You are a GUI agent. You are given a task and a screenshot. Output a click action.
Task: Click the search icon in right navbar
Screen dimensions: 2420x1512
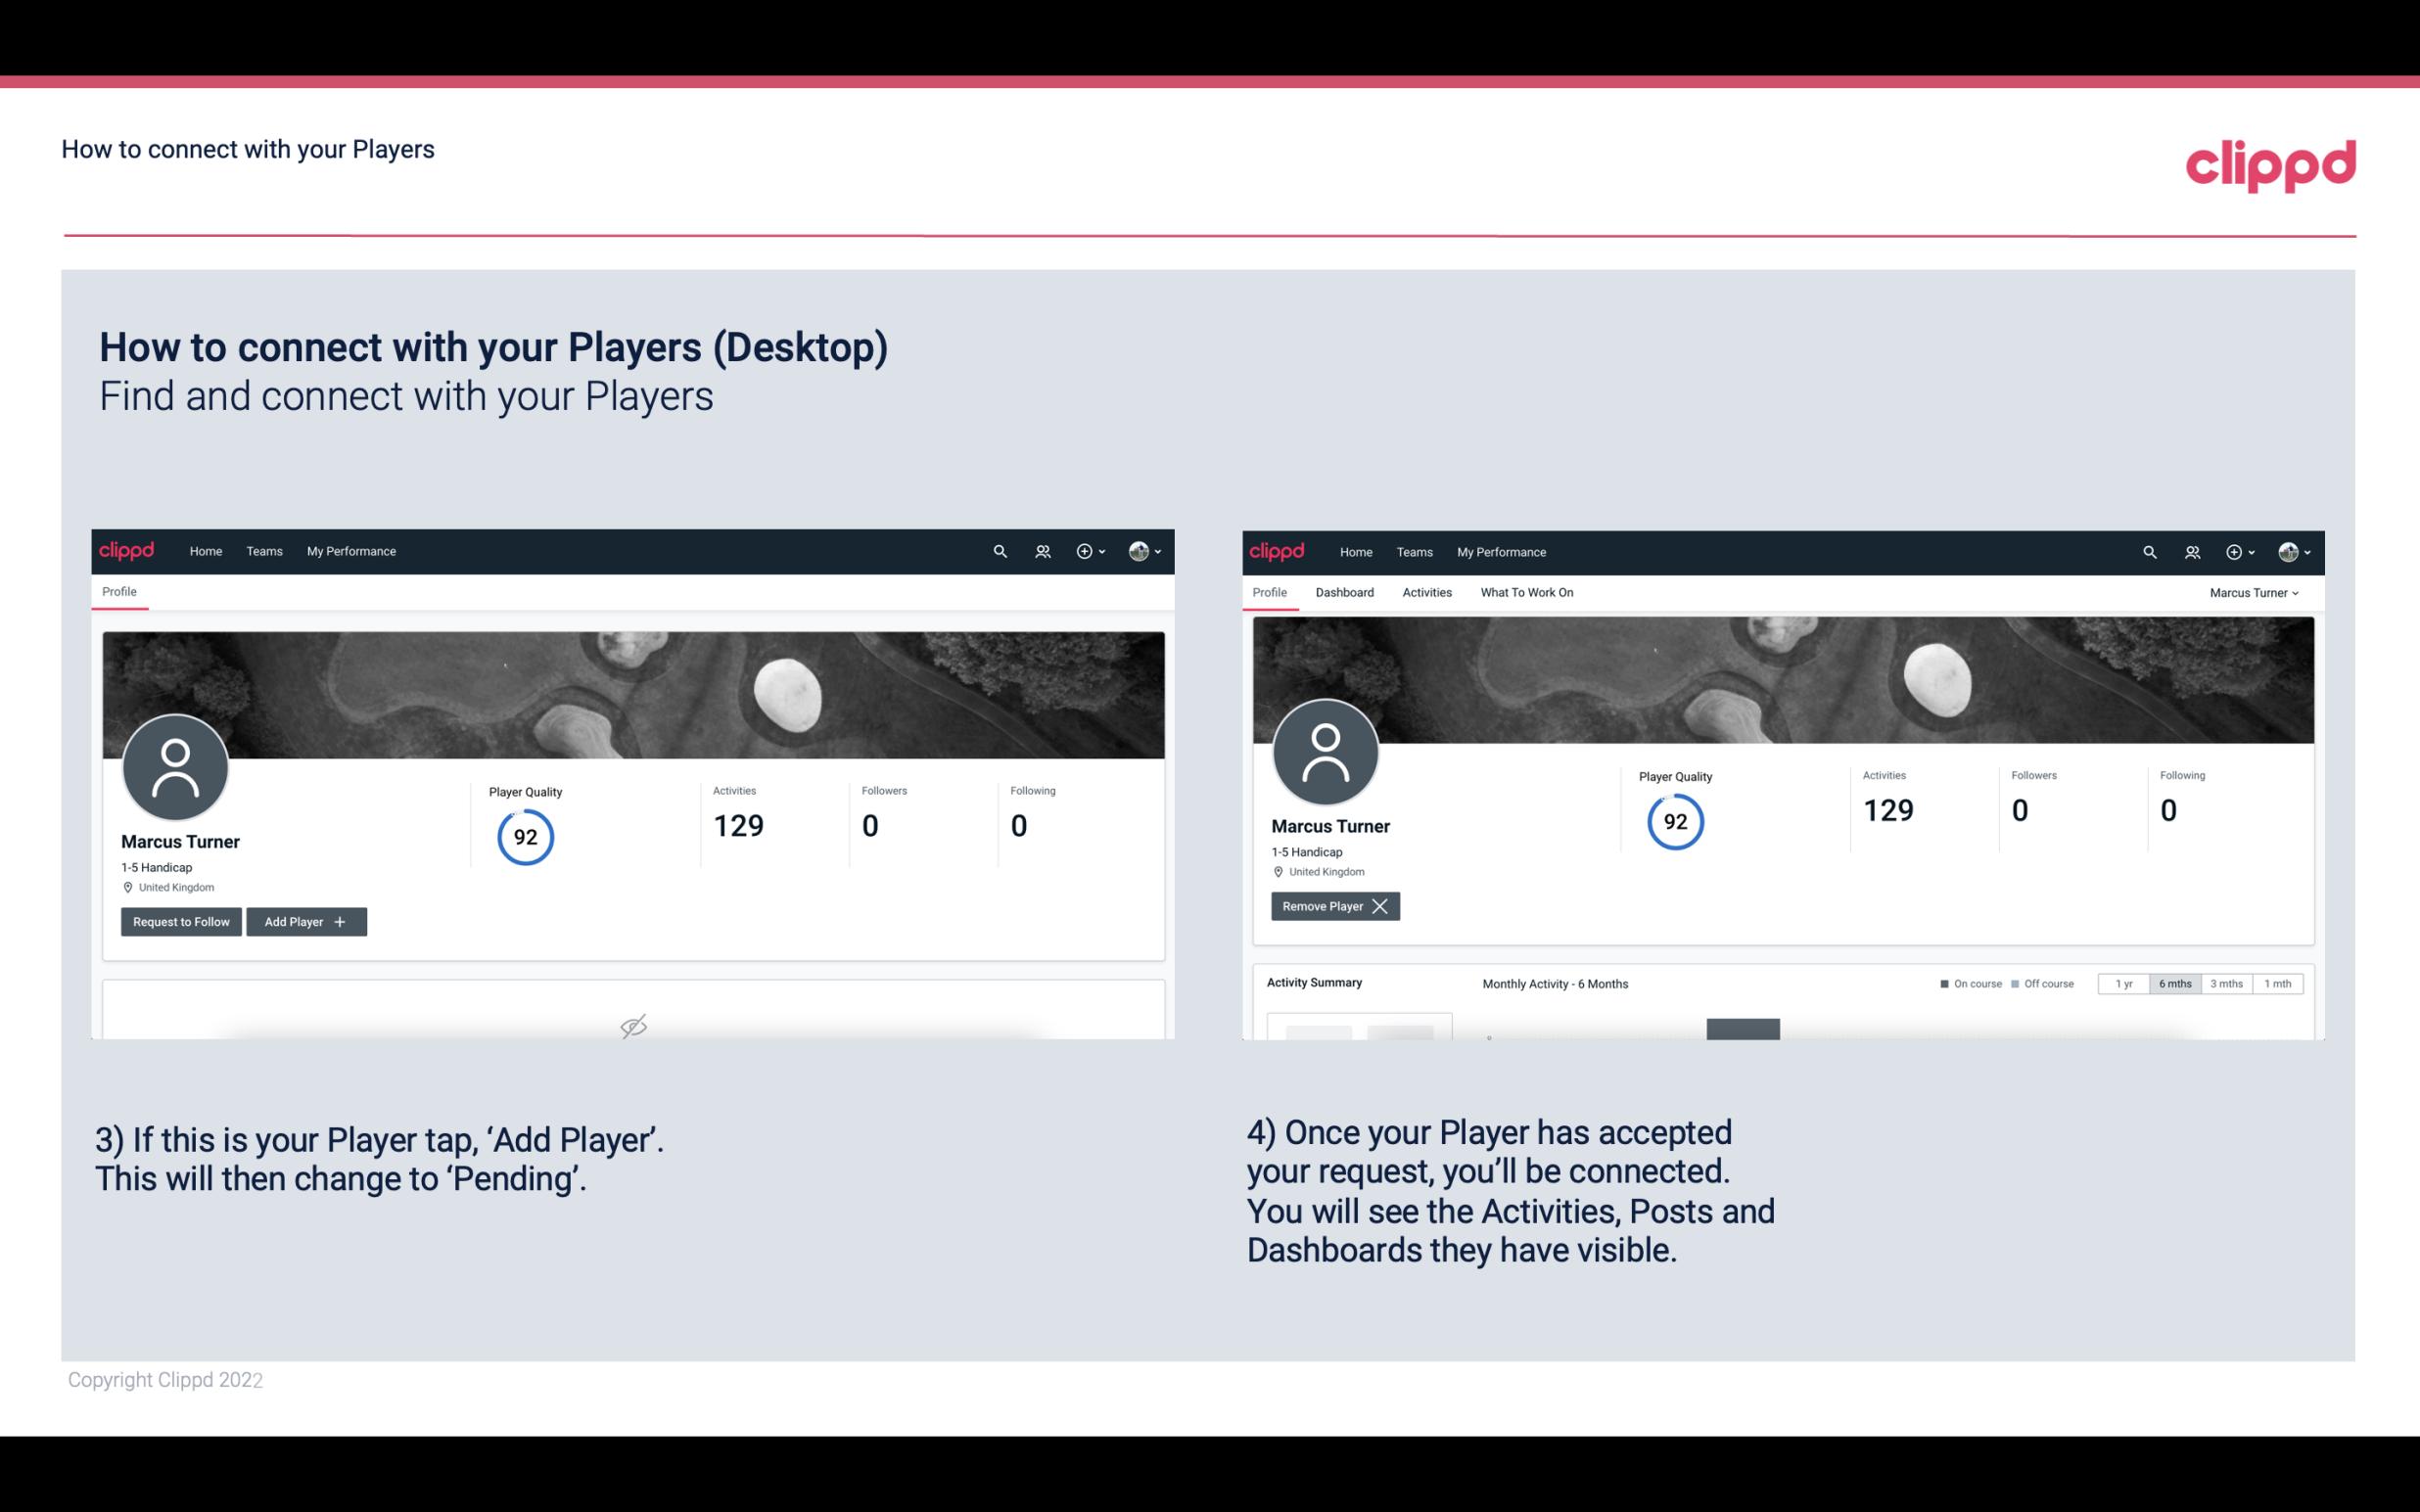2147,552
